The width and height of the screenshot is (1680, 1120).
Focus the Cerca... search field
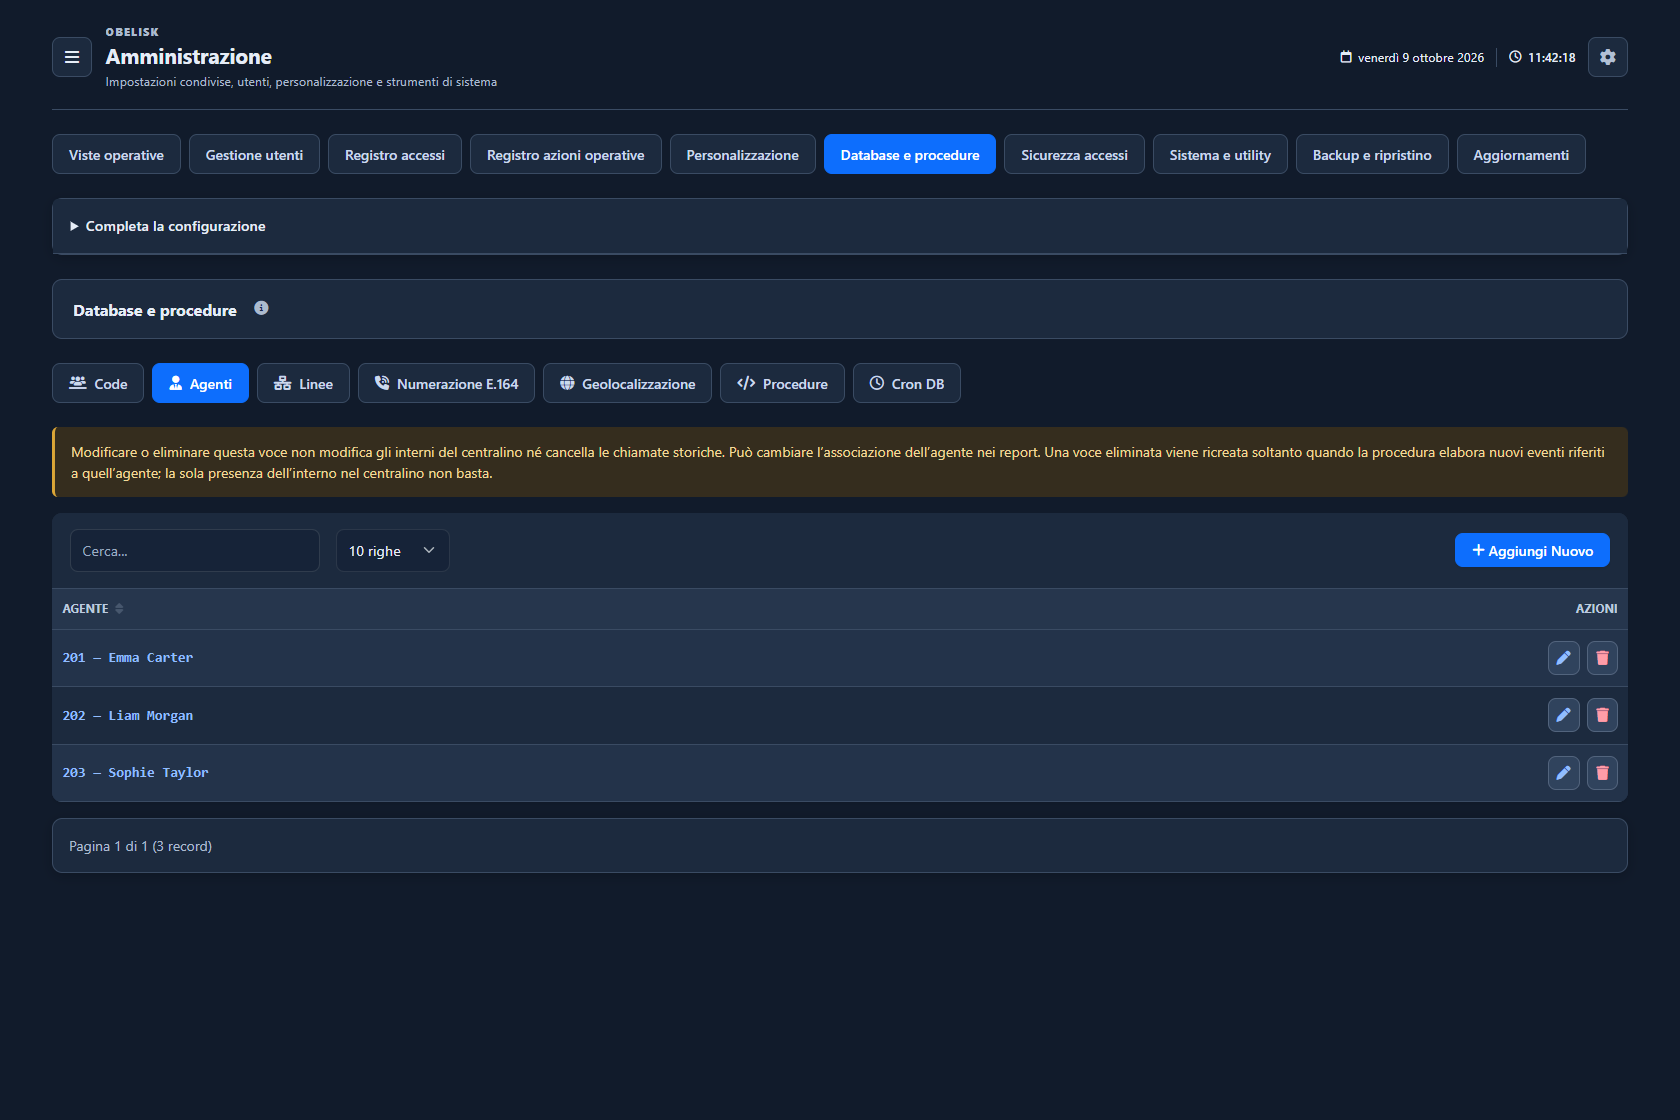pyautogui.click(x=195, y=551)
